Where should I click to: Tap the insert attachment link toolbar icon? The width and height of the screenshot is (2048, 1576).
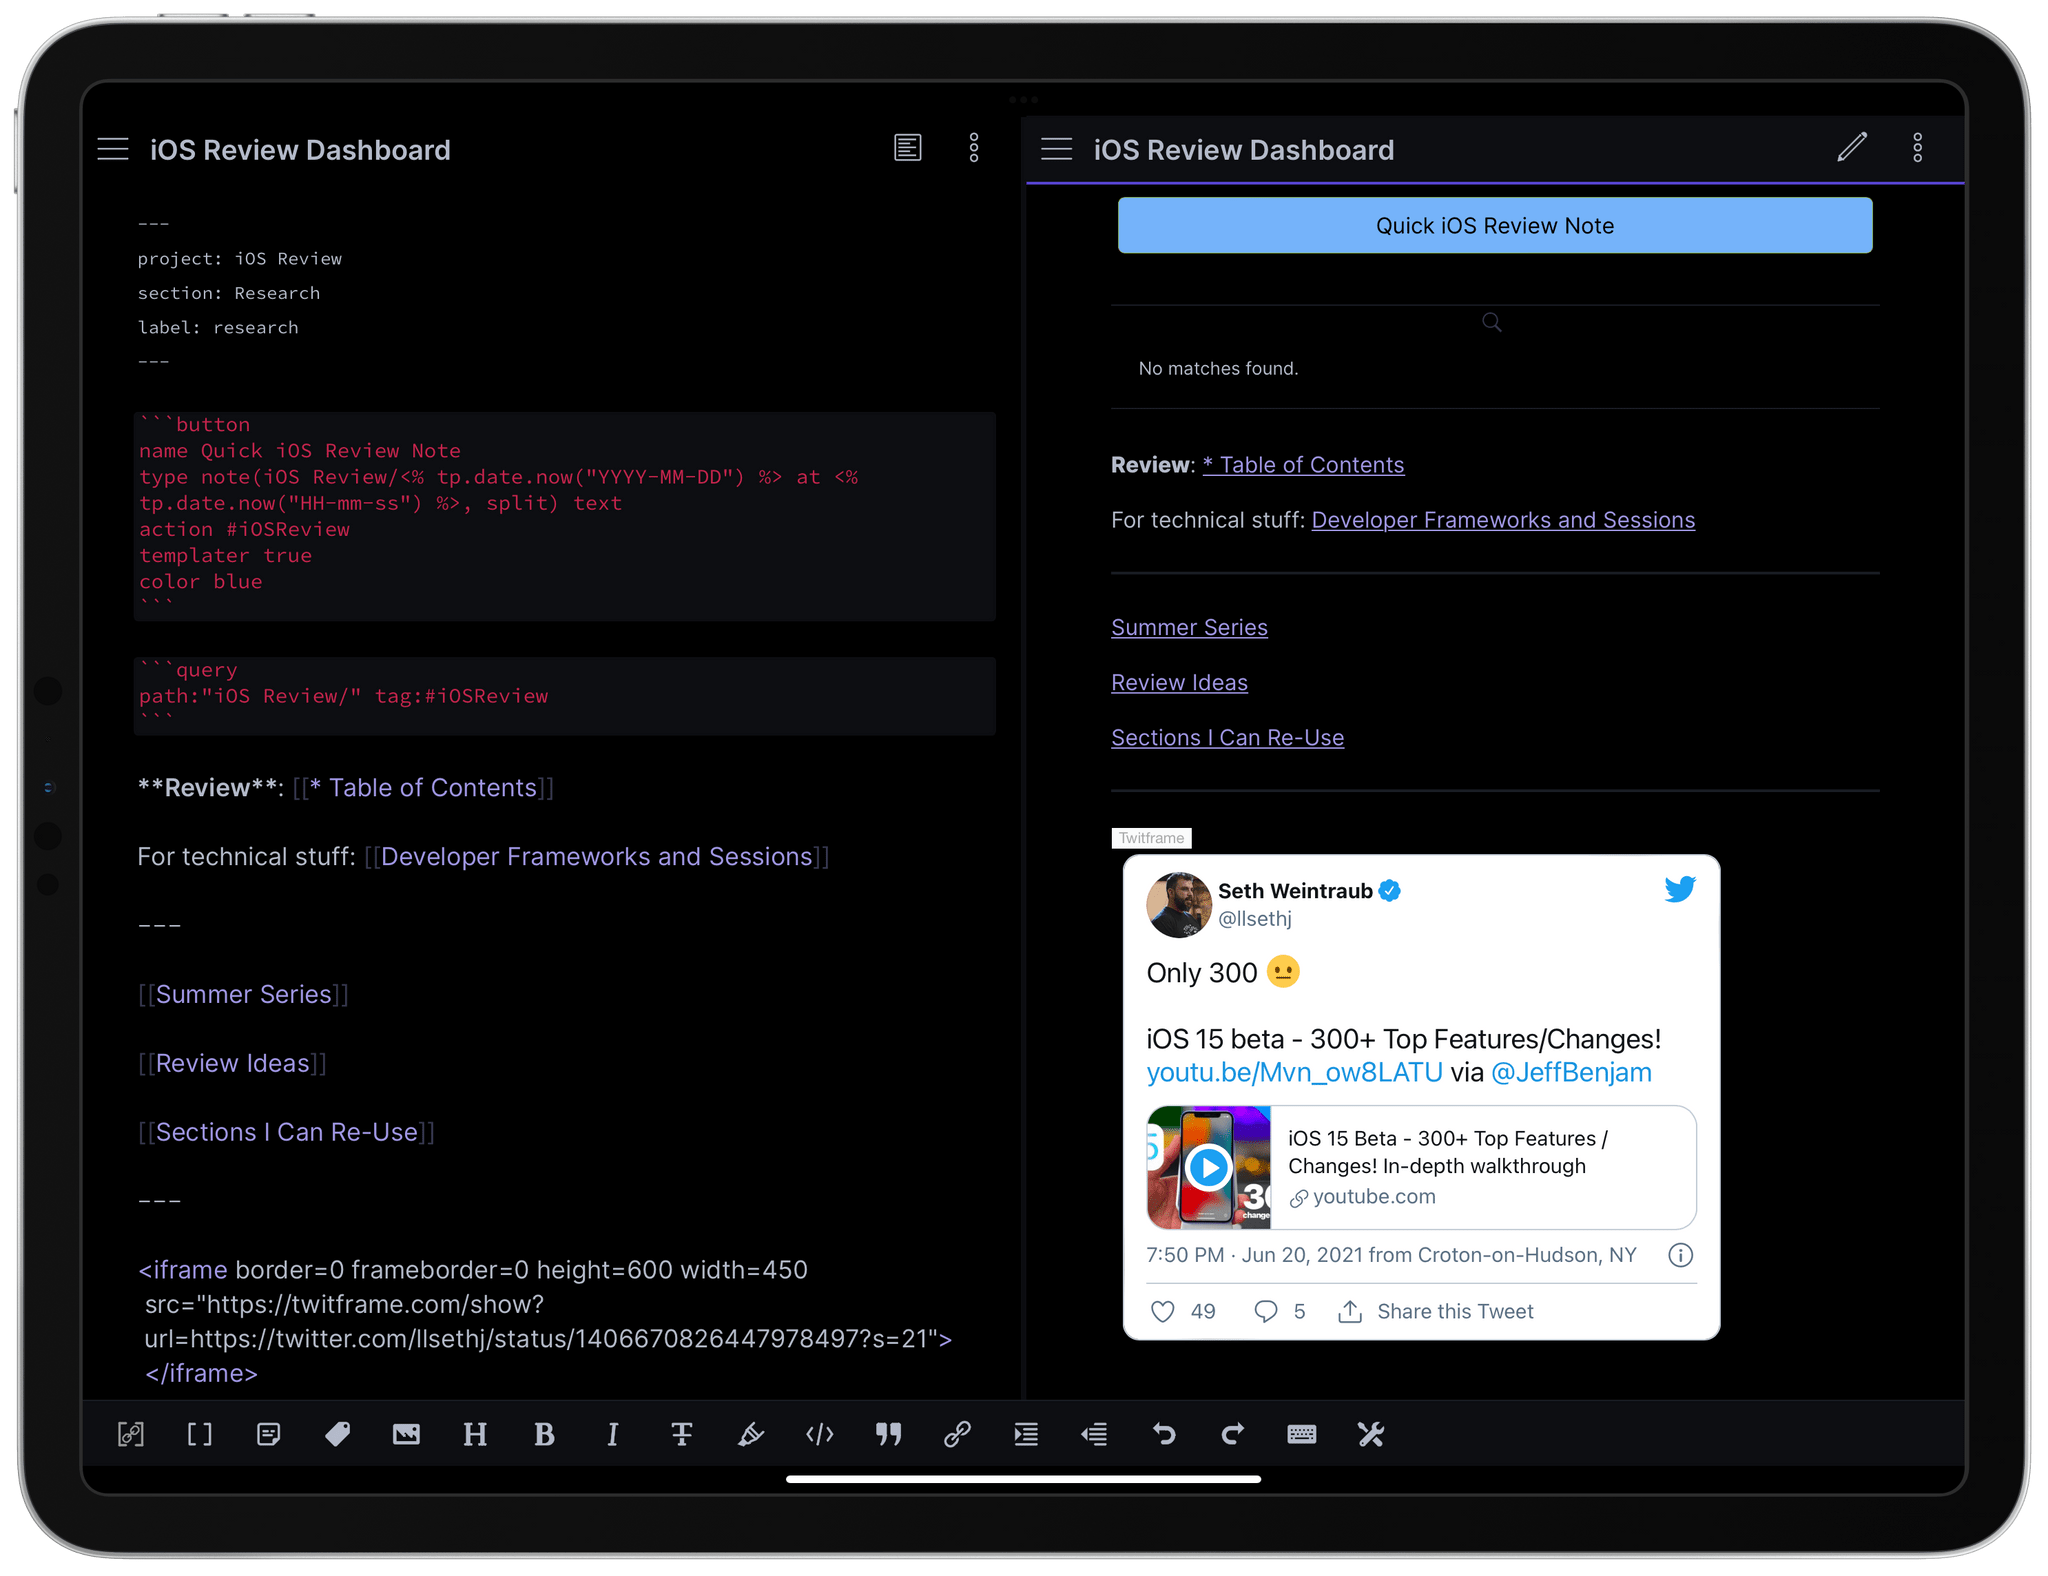[x=131, y=1434]
